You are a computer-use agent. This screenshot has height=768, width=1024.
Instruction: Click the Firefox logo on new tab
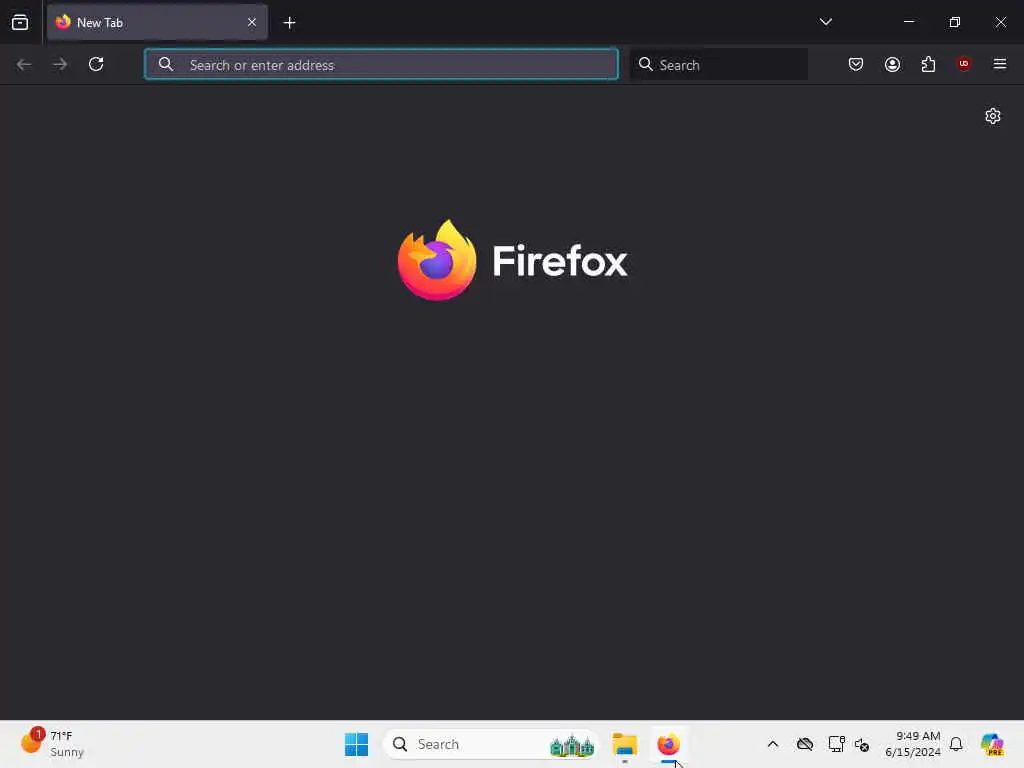[513, 260]
